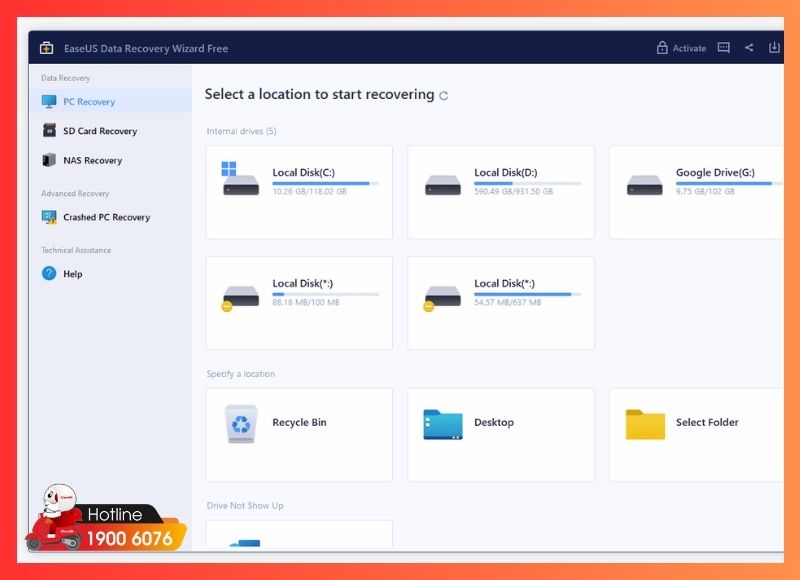Screen dimensions: 800x580
Task: Refresh drives using the reload icon
Action: 443,95
